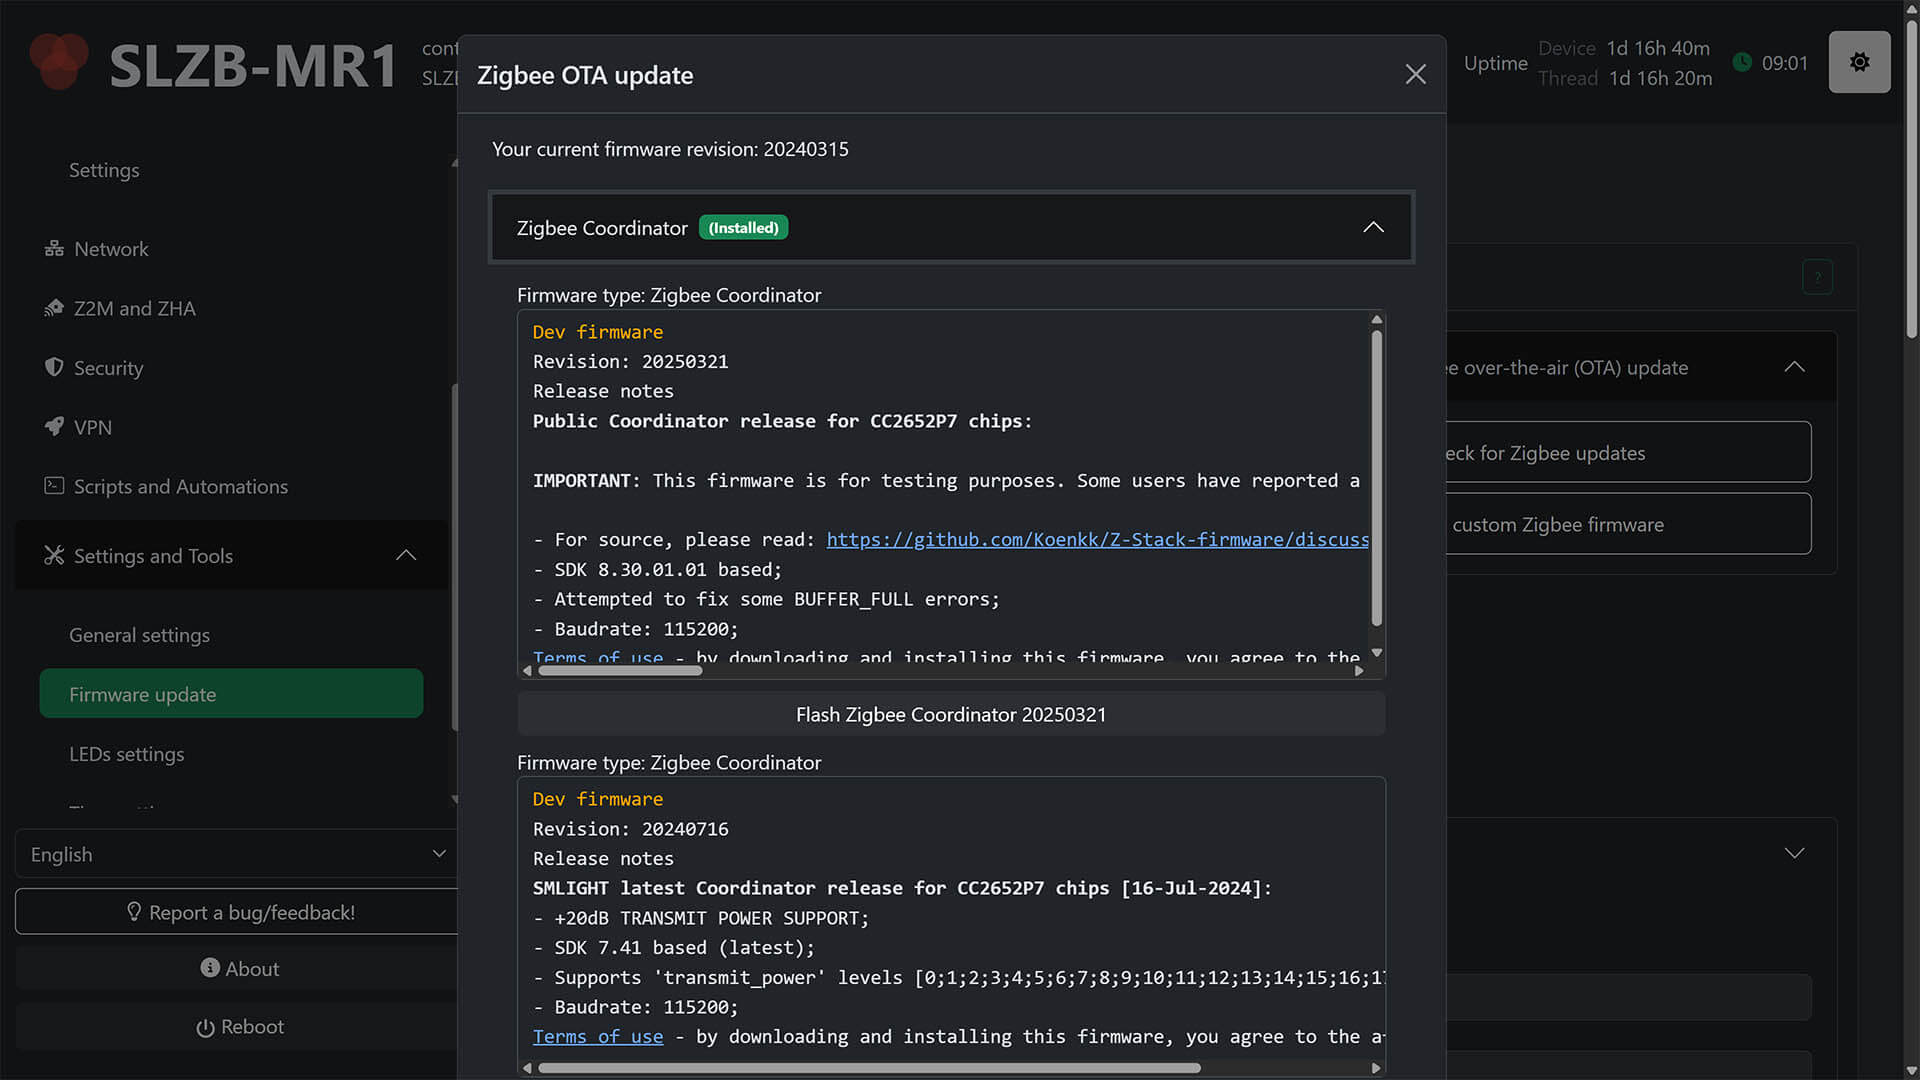
Task: Click custom Zigbee firmware button
Action: tap(1628, 524)
